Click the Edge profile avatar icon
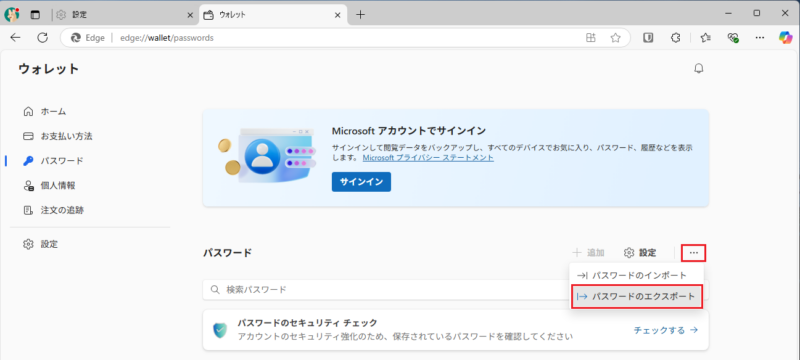Image resolution: width=800 pixels, height=360 pixels. pos(12,14)
